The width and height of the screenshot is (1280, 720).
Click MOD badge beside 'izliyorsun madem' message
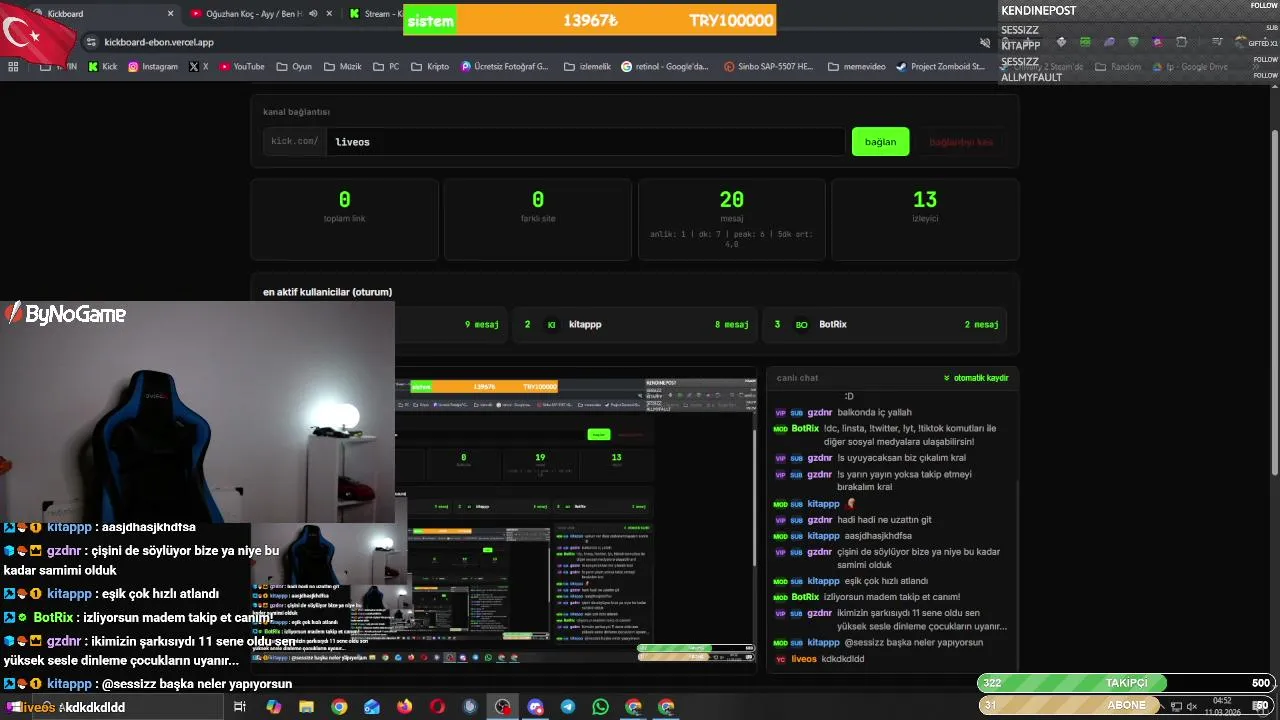point(780,597)
